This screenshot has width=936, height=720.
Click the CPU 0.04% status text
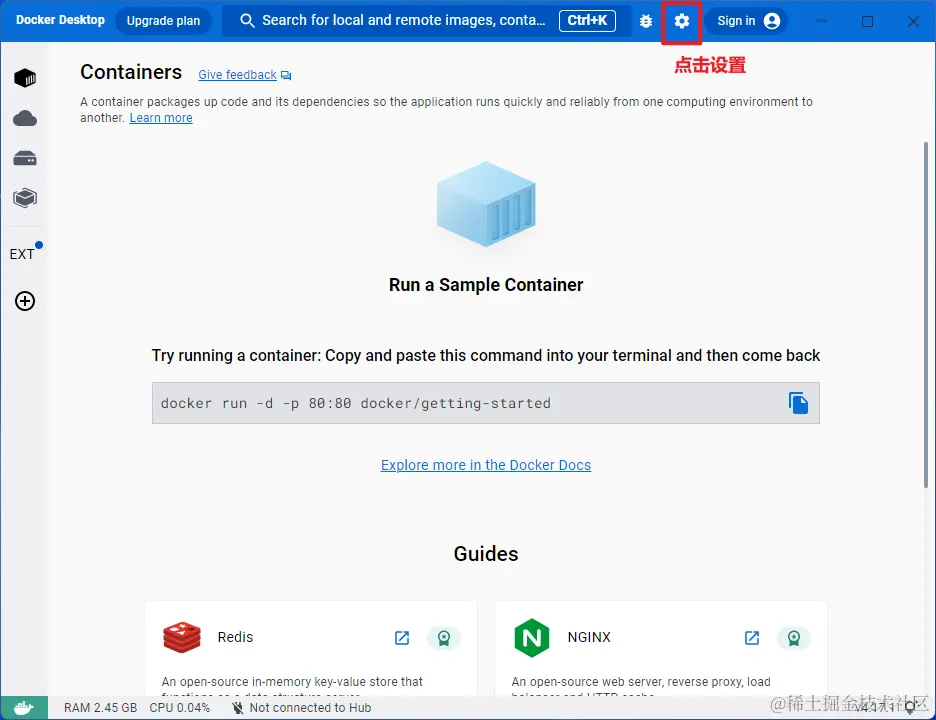tap(180, 708)
